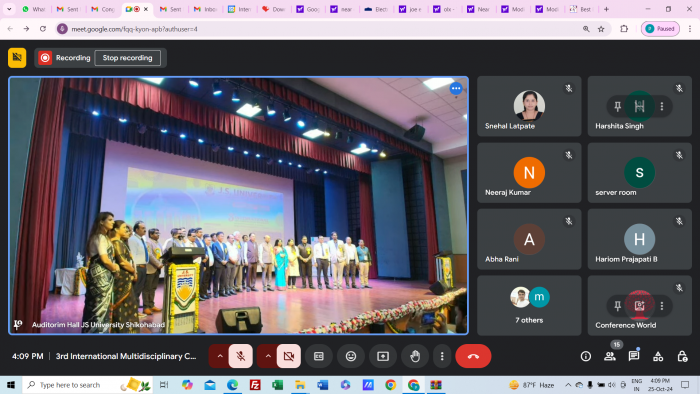Open the activities icon
700x394 pixels.
pos(658,356)
